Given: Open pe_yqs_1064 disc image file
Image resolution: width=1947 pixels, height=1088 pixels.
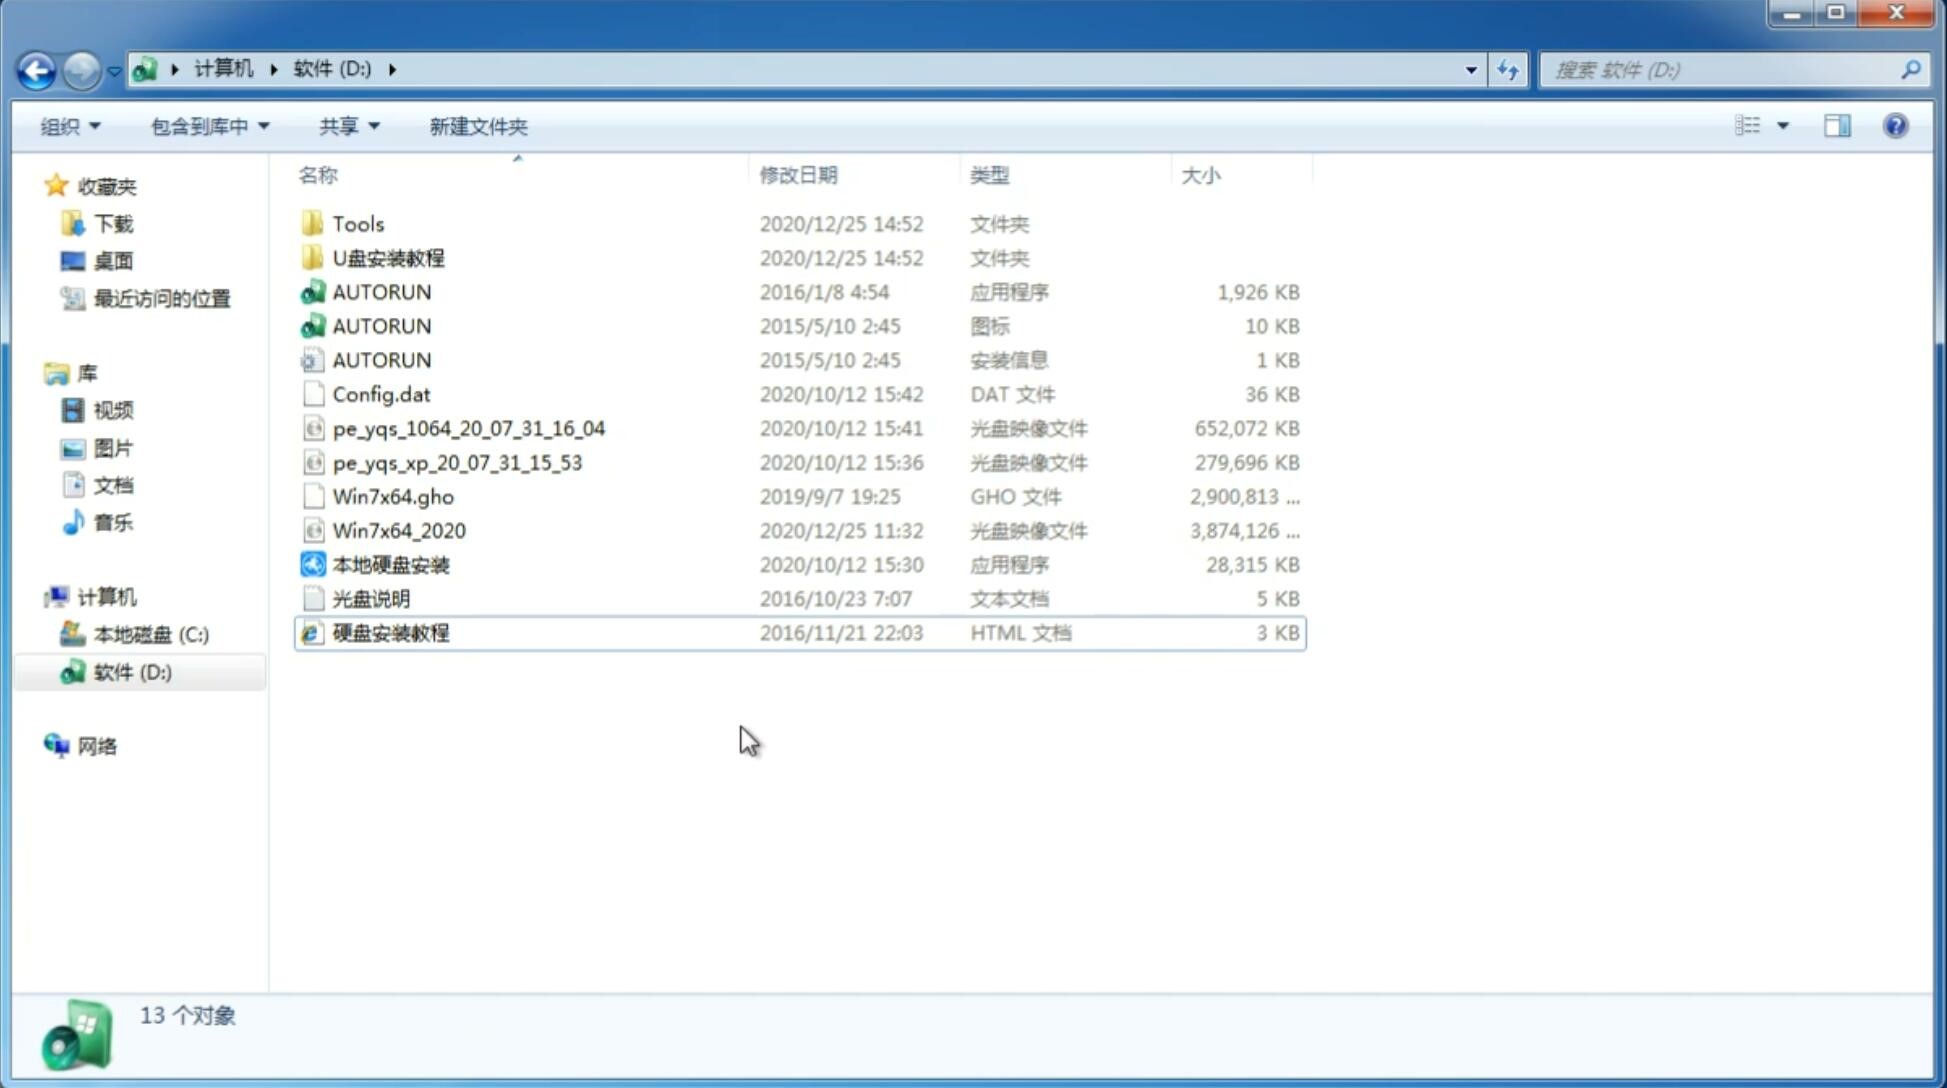Looking at the screenshot, I should click(x=469, y=428).
